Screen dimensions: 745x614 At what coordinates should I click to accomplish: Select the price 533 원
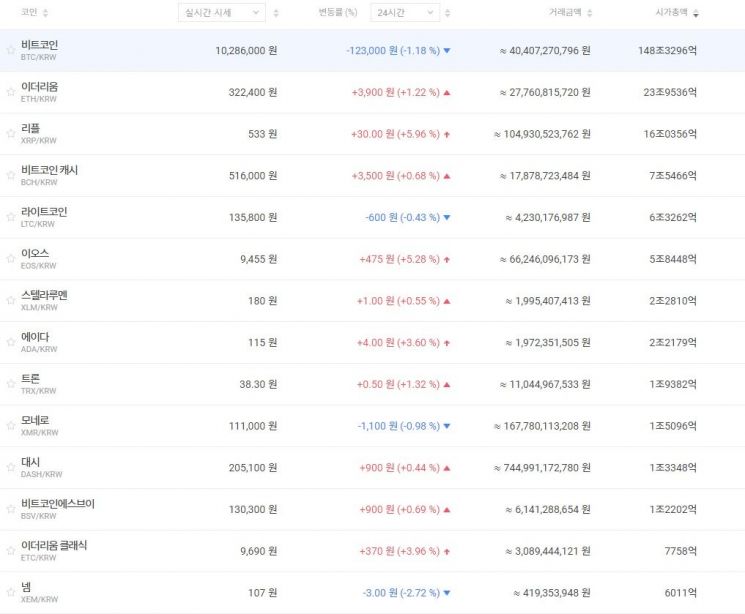click(263, 134)
